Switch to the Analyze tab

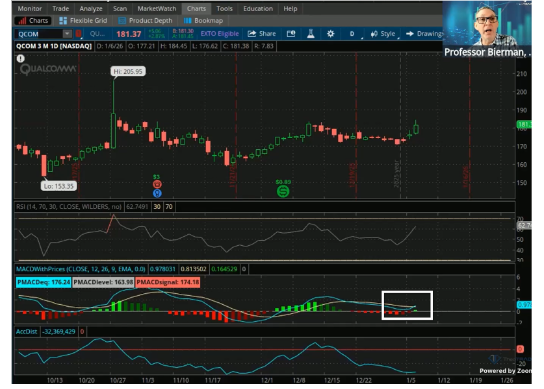click(91, 9)
